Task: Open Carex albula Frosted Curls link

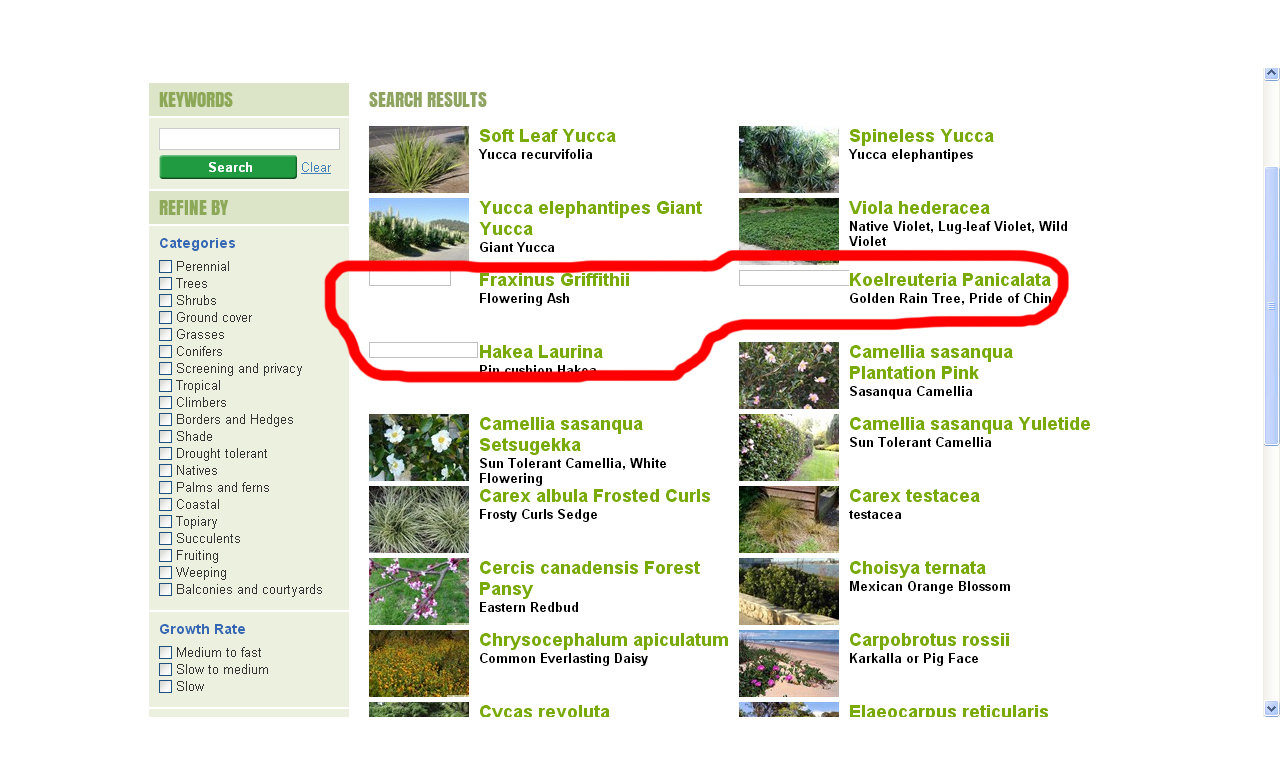Action: [x=595, y=496]
